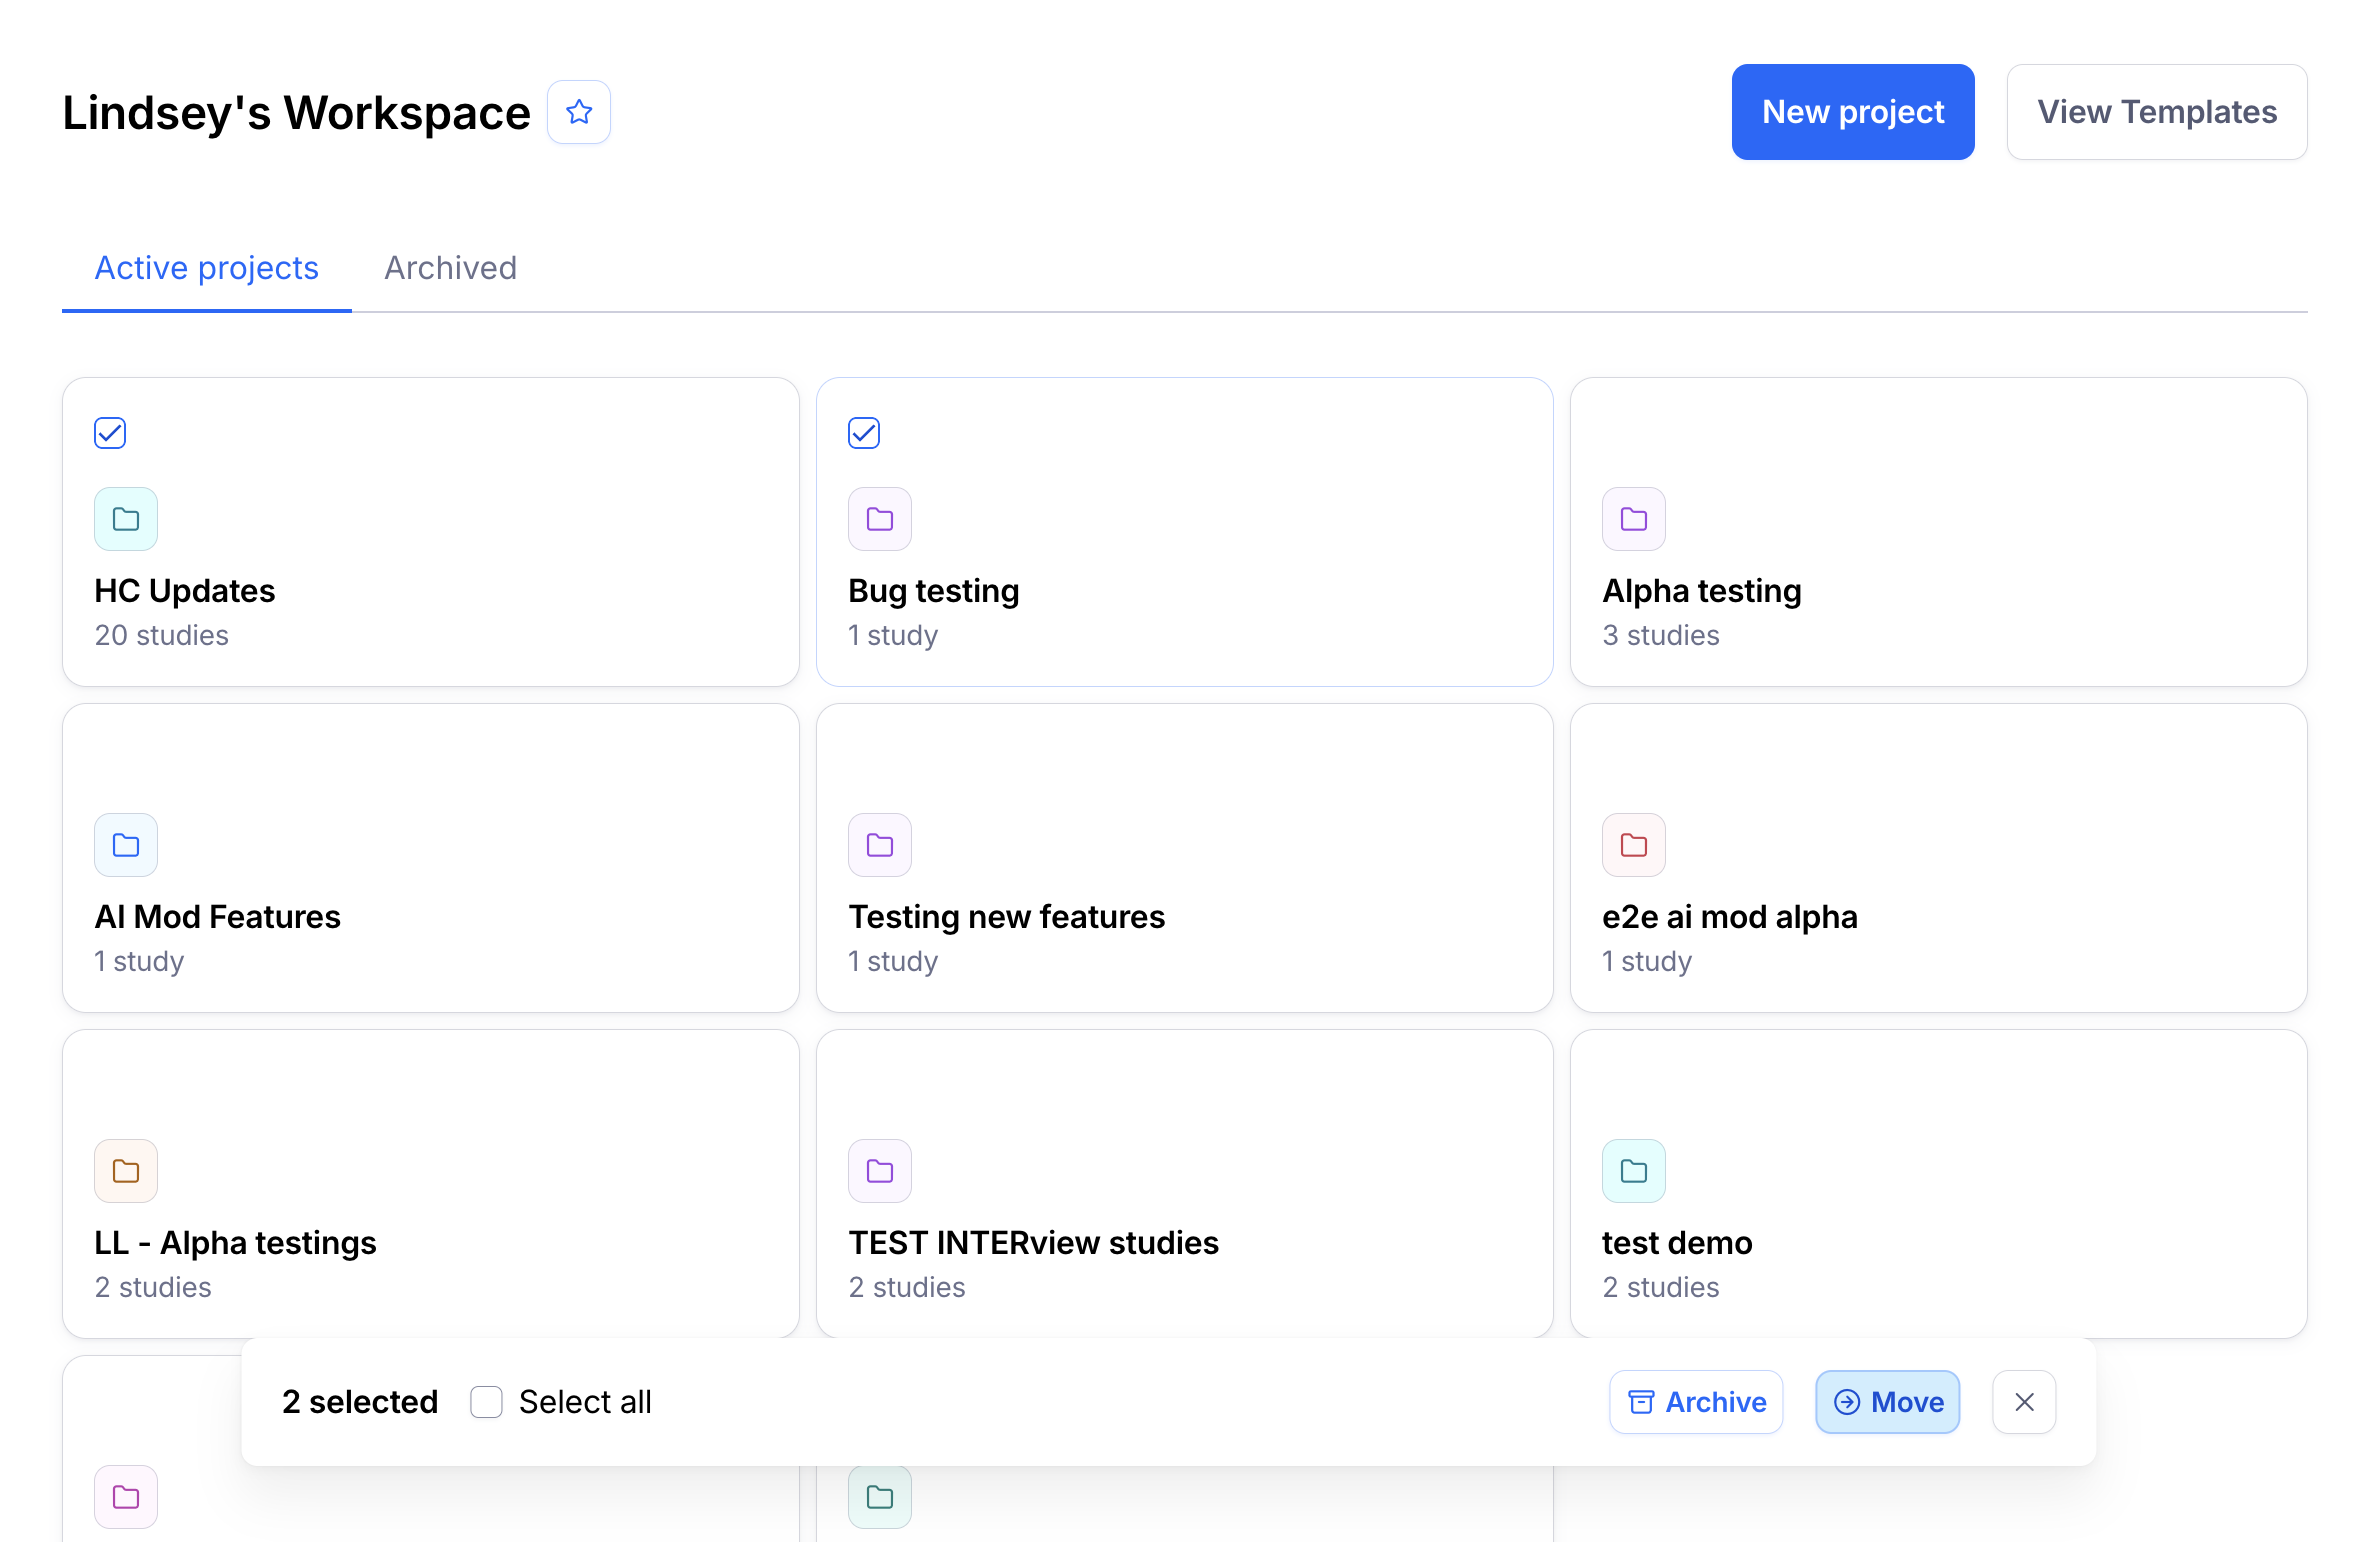Click folder icon on TEST INTERview studies card

click(880, 1171)
